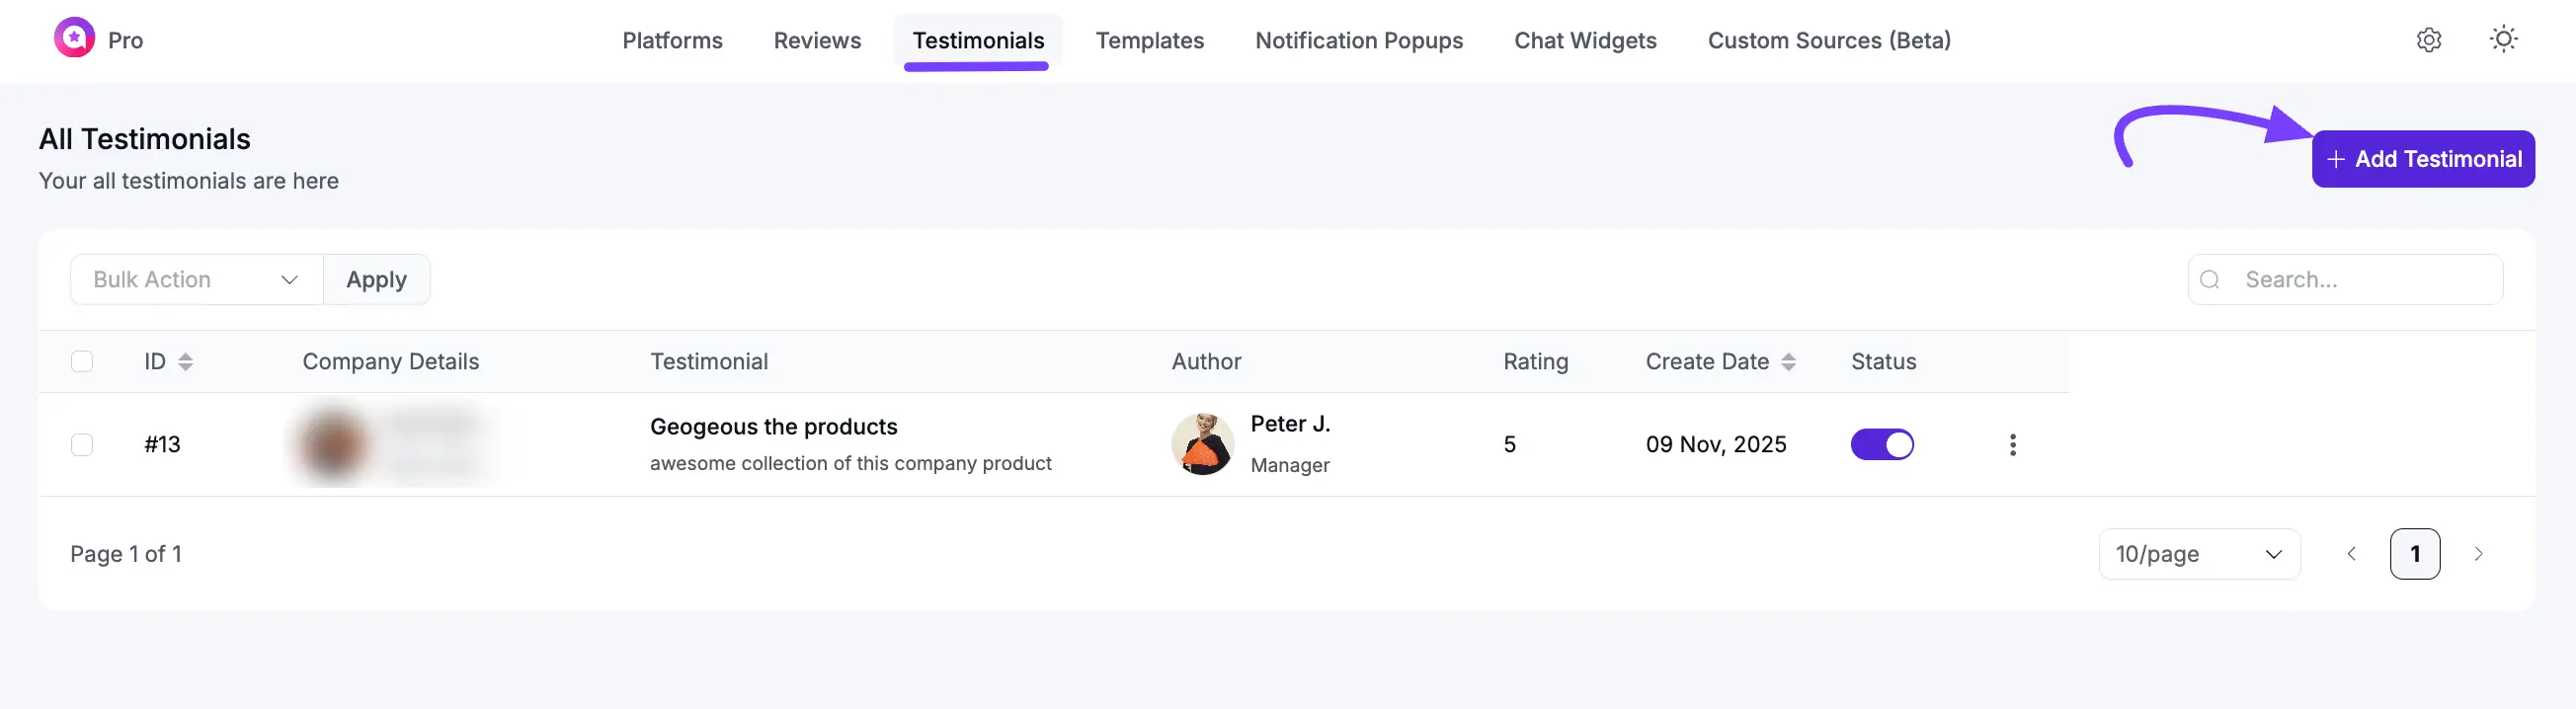
Task: Open settings via the gear icon
Action: (2428, 40)
